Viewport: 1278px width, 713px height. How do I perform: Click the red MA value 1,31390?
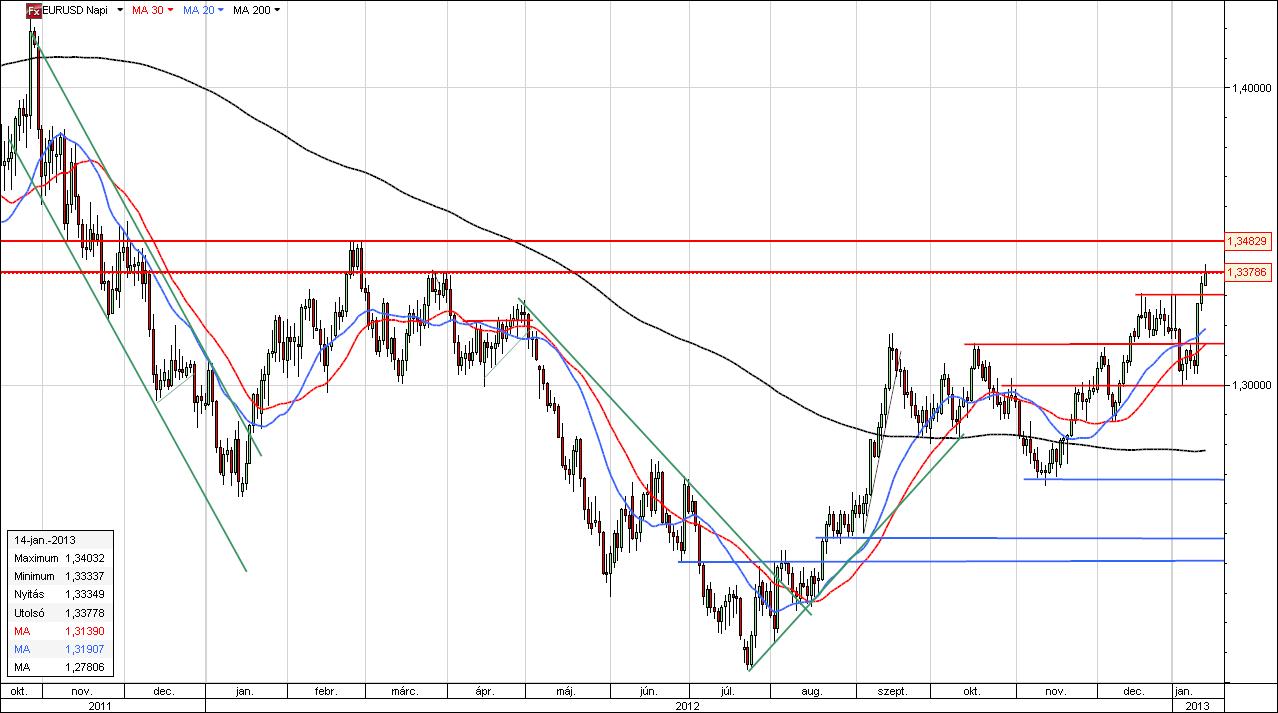85,631
